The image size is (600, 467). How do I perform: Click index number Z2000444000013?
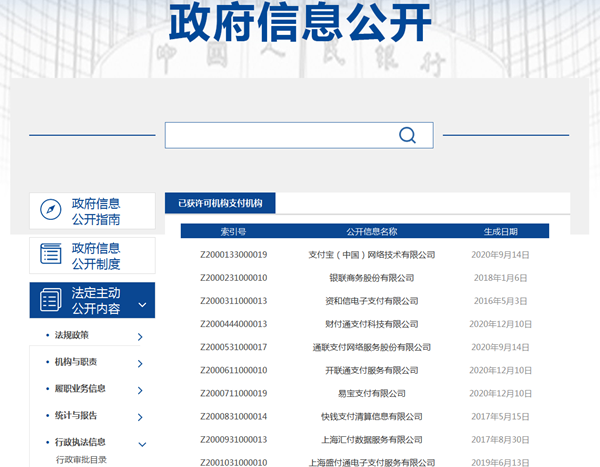[233, 324]
